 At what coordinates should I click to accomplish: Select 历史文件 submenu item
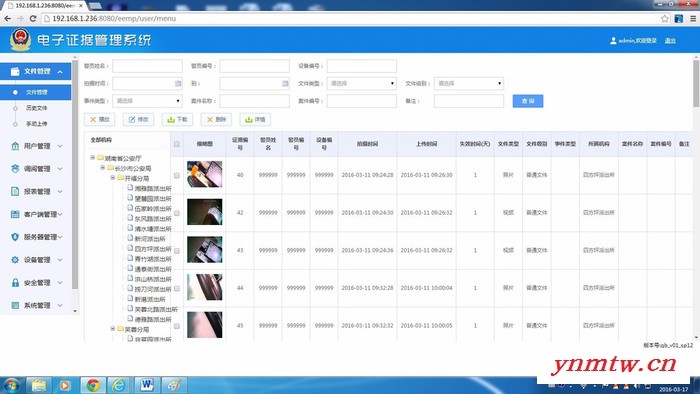pos(36,108)
